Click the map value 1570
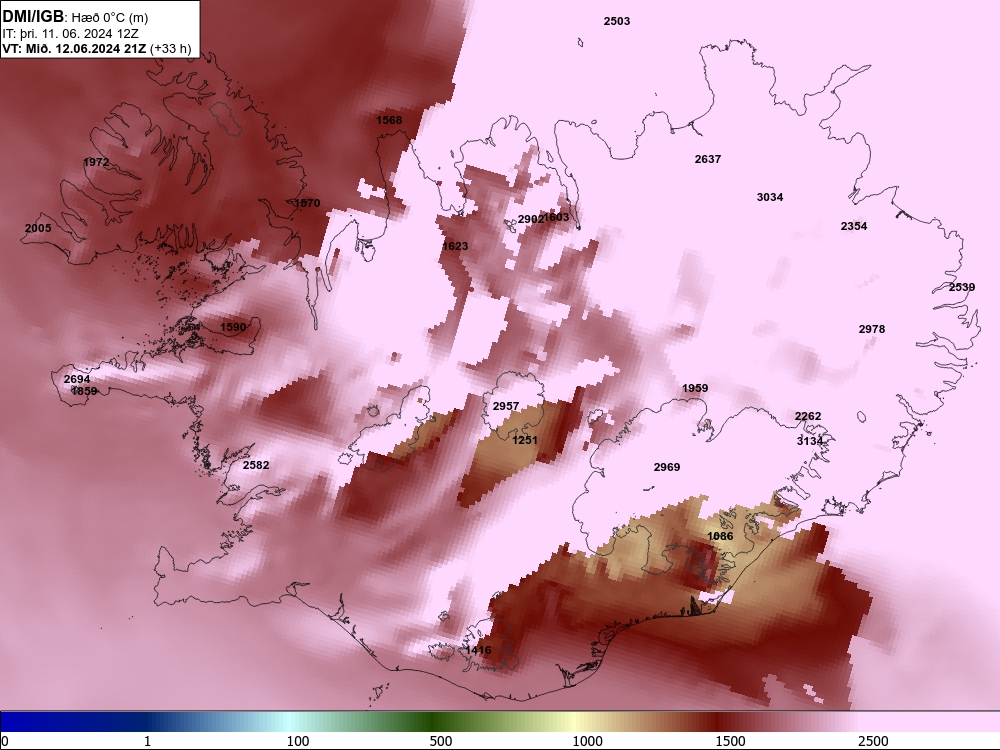Viewport: 1000px width, 750px height. point(307,203)
